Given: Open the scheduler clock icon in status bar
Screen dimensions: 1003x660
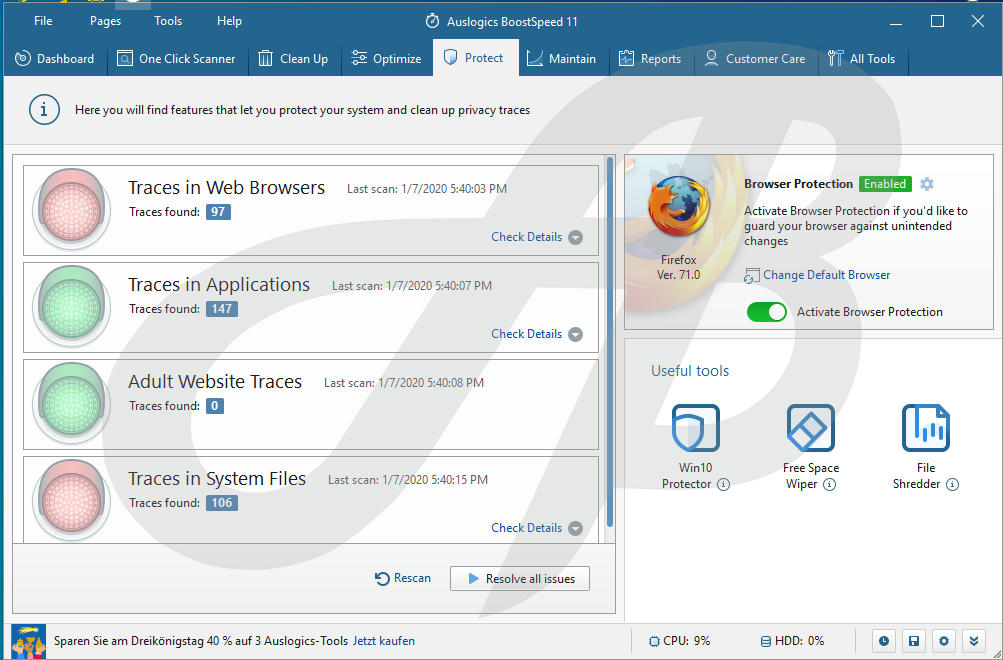Looking at the screenshot, I should [x=883, y=641].
